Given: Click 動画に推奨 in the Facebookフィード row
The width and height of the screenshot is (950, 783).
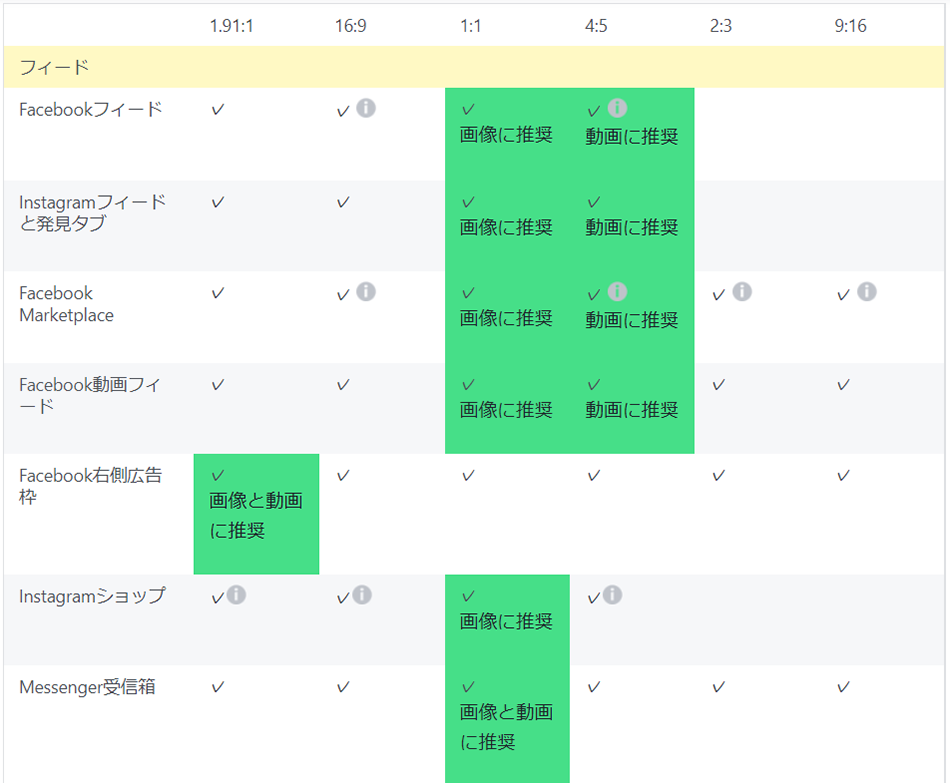Looking at the screenshot, I should click(631, 136).
